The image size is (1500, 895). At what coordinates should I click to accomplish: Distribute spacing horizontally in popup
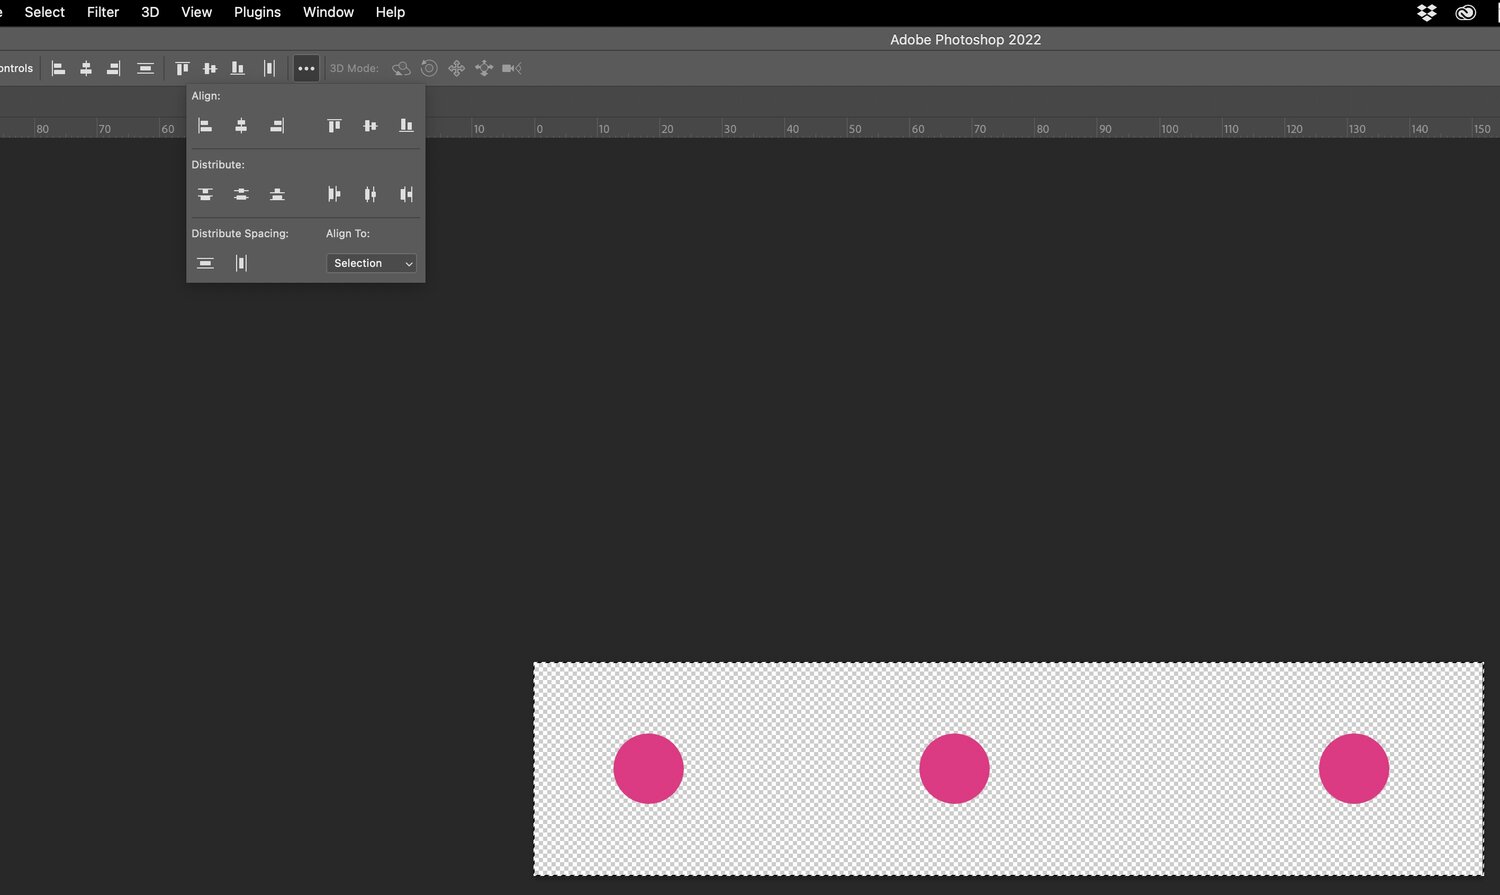[241, 263]
